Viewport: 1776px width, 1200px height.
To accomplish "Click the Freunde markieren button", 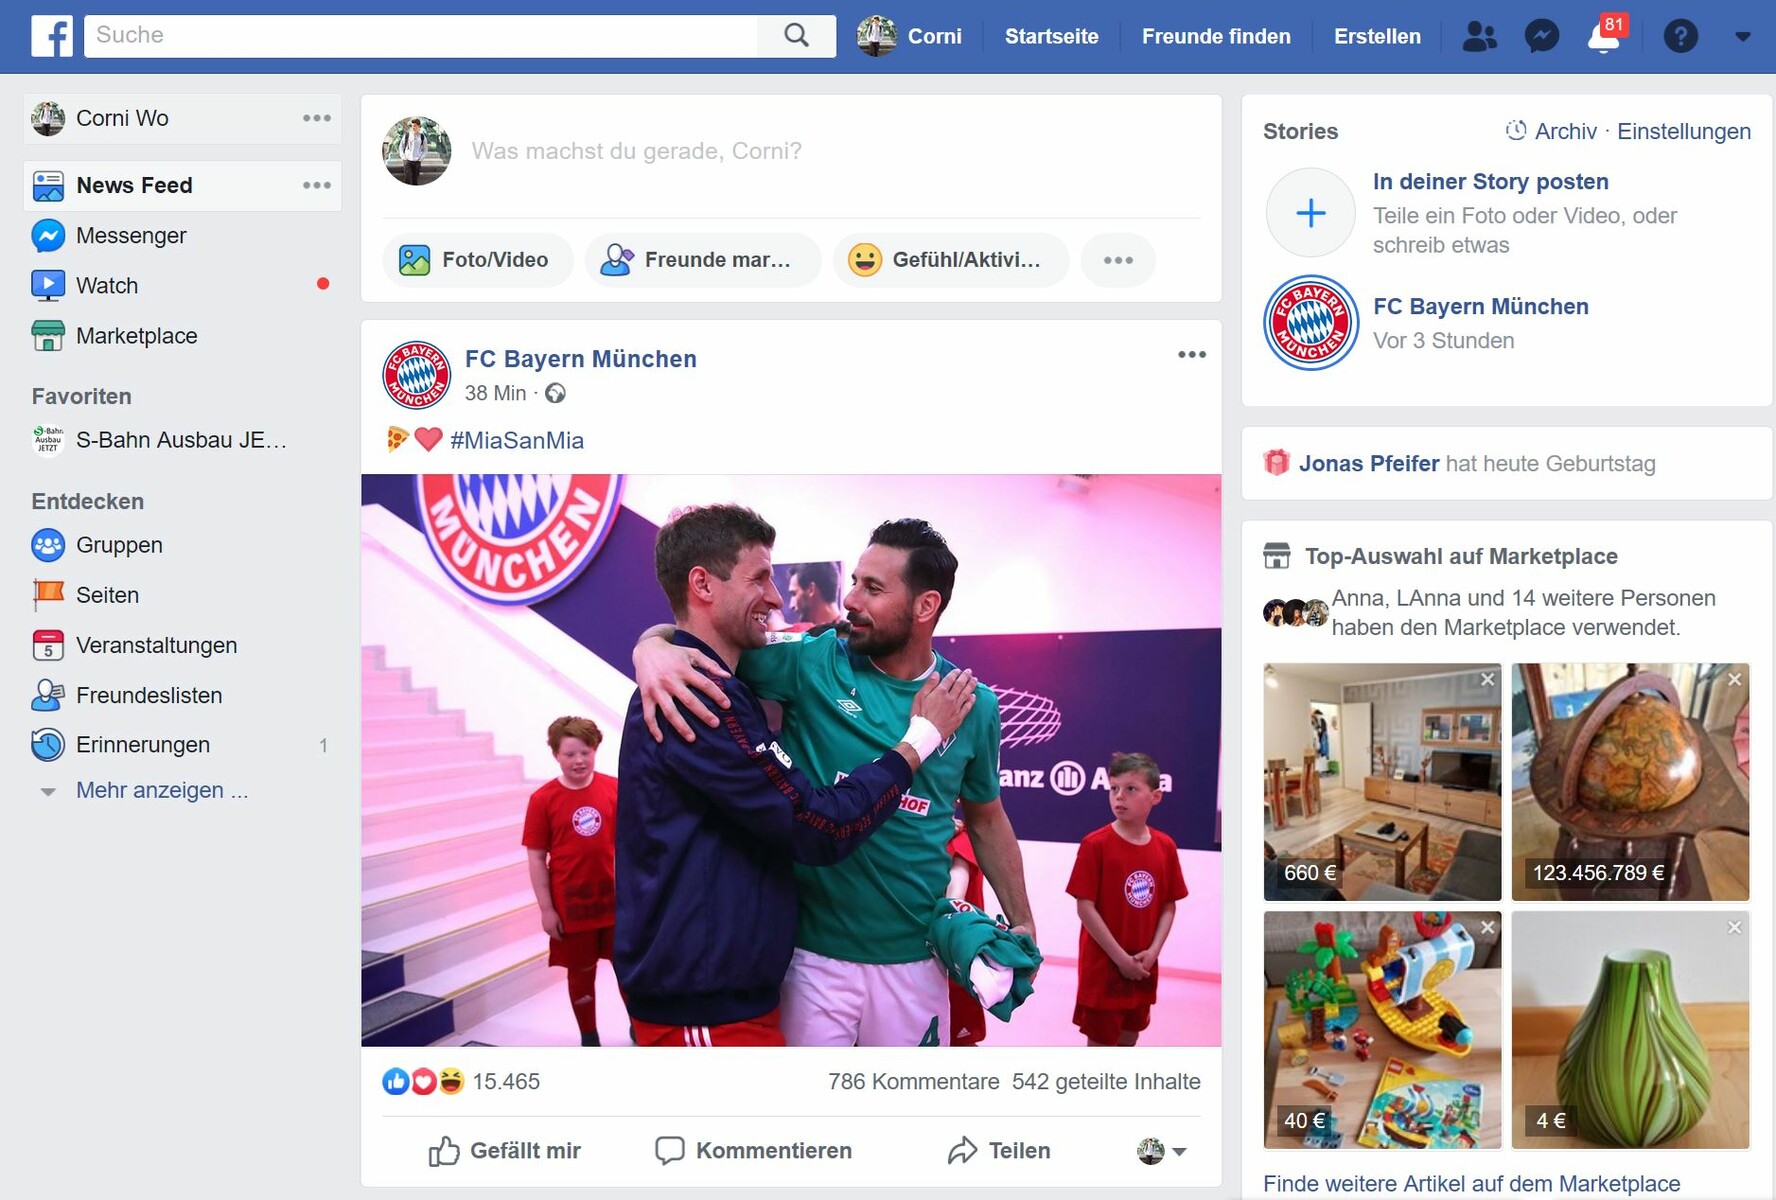I will 702,260.
